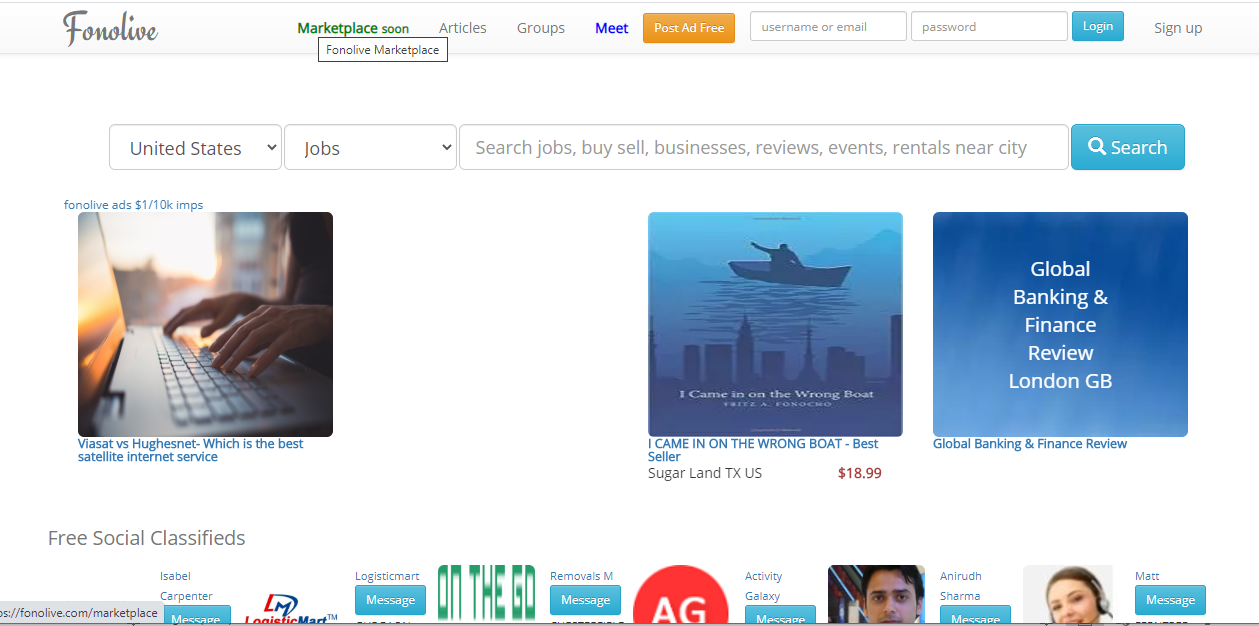Click the red AG avatar
1259x626 pixels.
[681, 596]
